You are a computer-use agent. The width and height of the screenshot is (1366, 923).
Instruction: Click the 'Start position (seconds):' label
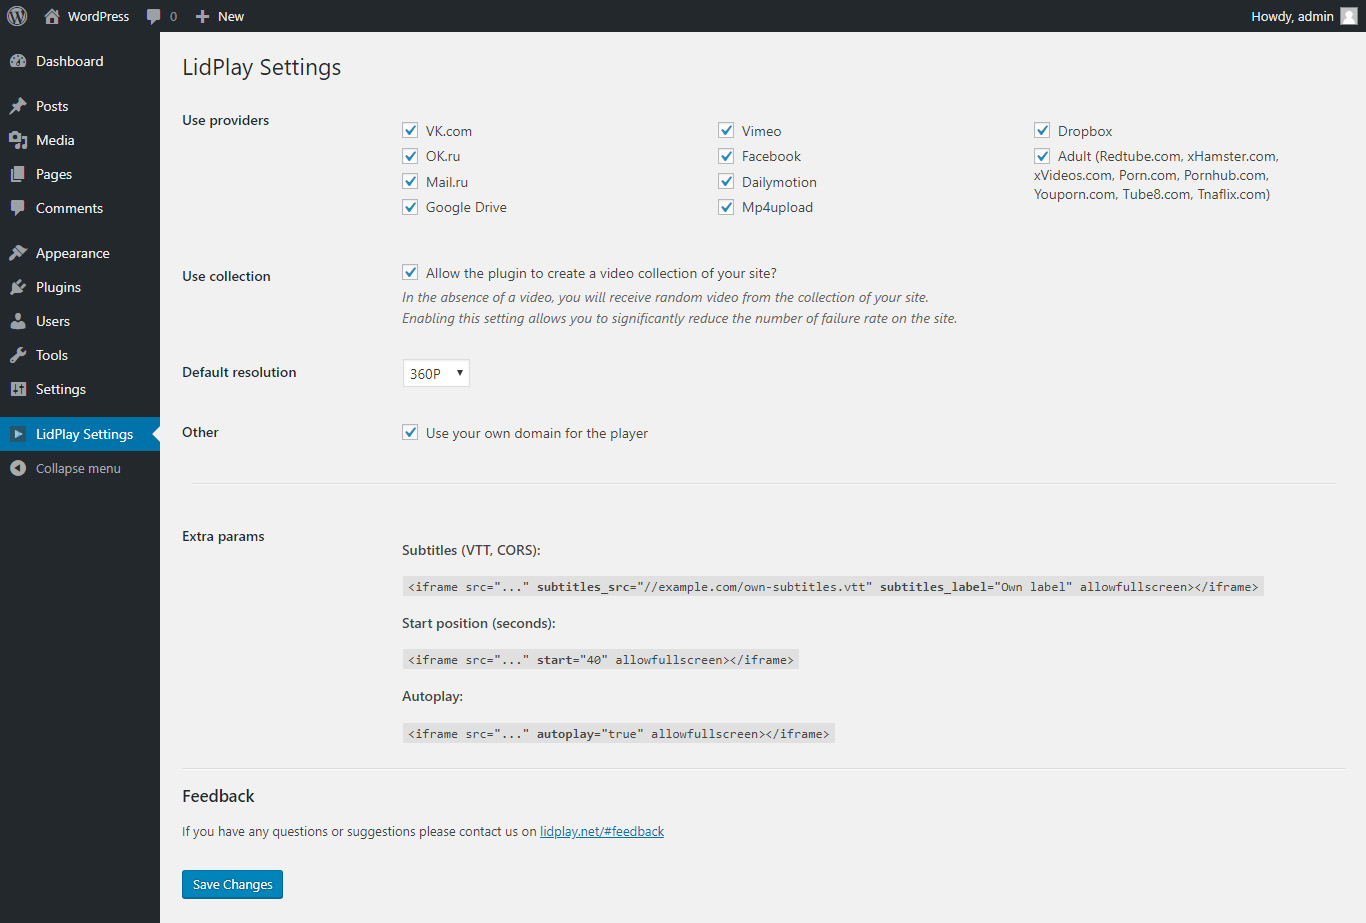tap(479, 623)
